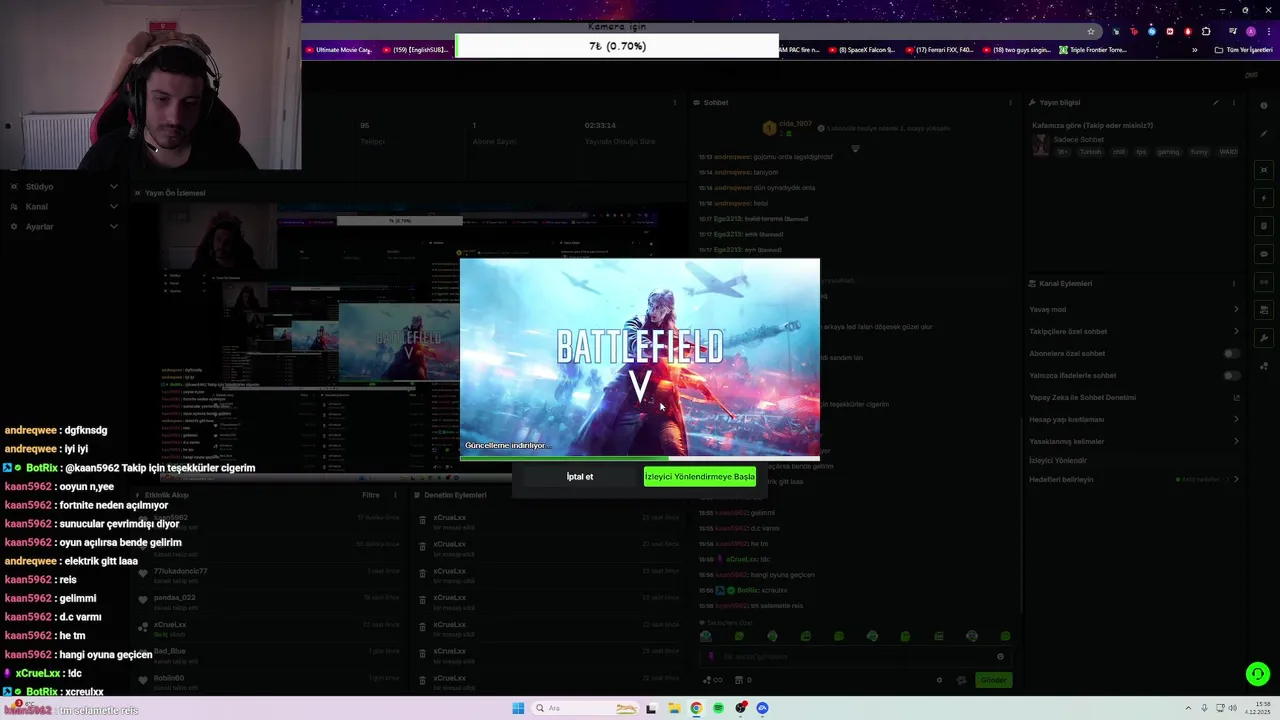Open the Sohbet panel three-dot menu
Viewport: 1280px width, 720px height.
(x=1010, y=102)
